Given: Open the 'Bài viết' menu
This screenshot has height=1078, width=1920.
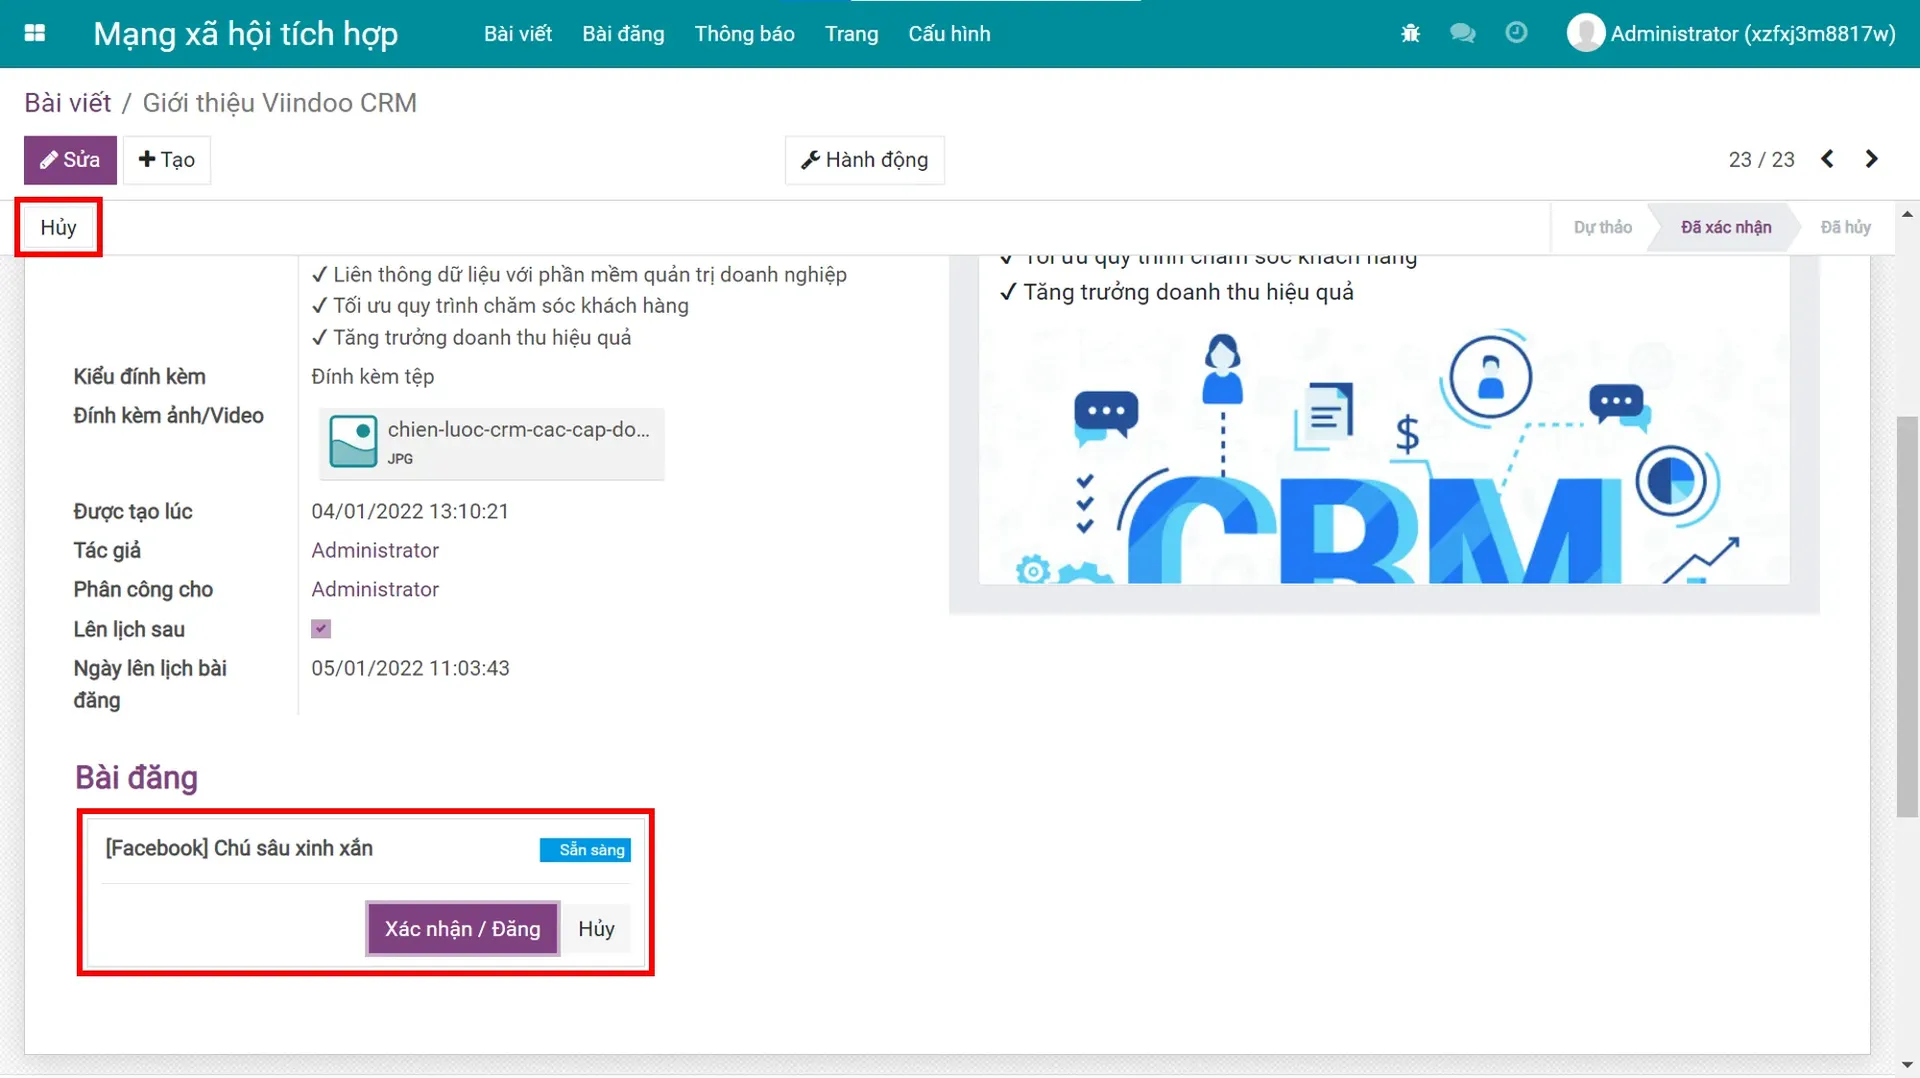Looking at the screenshot, I should coord(518,33).
